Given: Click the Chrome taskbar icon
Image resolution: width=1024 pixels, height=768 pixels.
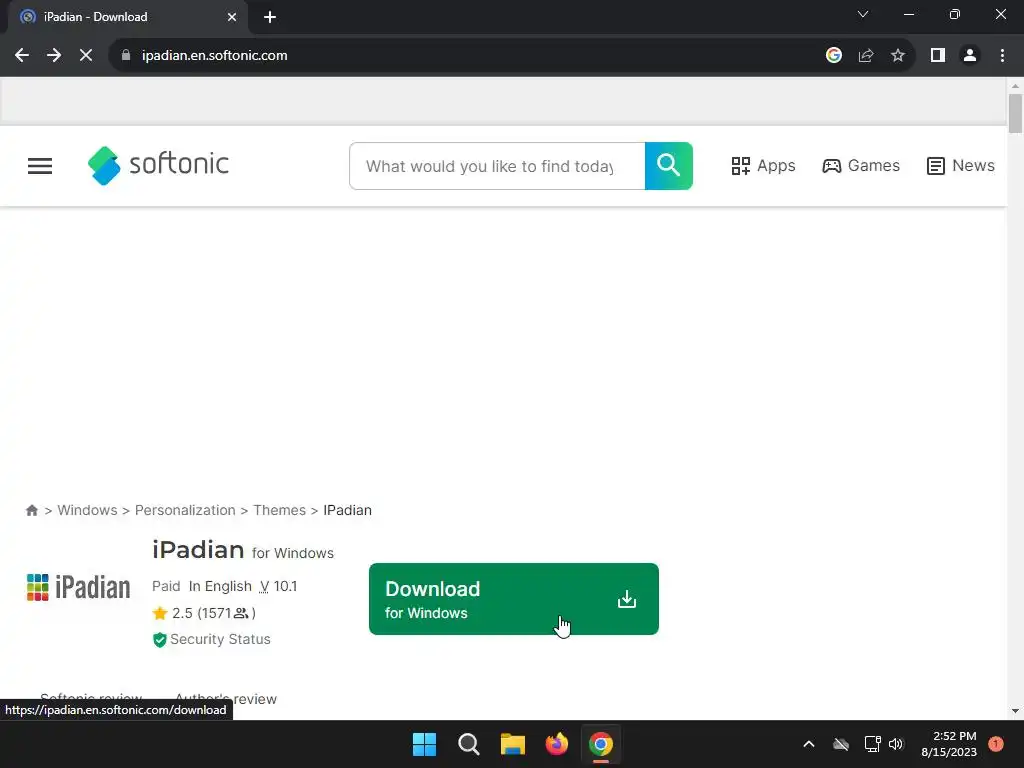Looking at the screenshot, I should click(x=601, y=744).
